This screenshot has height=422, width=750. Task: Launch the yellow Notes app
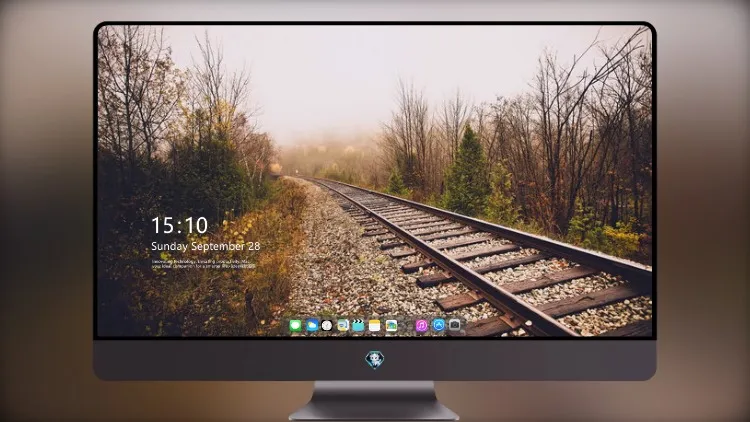pyautogui.click(x=375, y=326)
